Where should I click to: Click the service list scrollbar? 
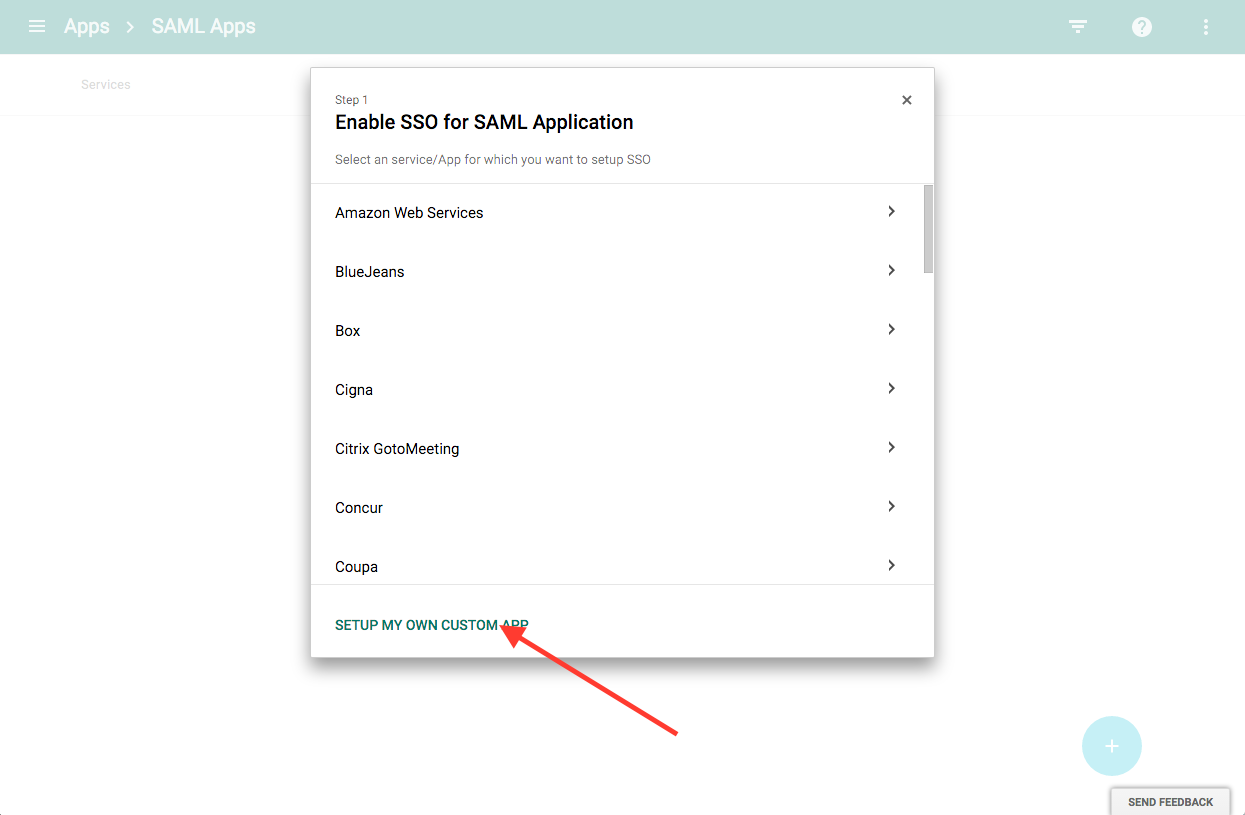click(x=928, y=229)
